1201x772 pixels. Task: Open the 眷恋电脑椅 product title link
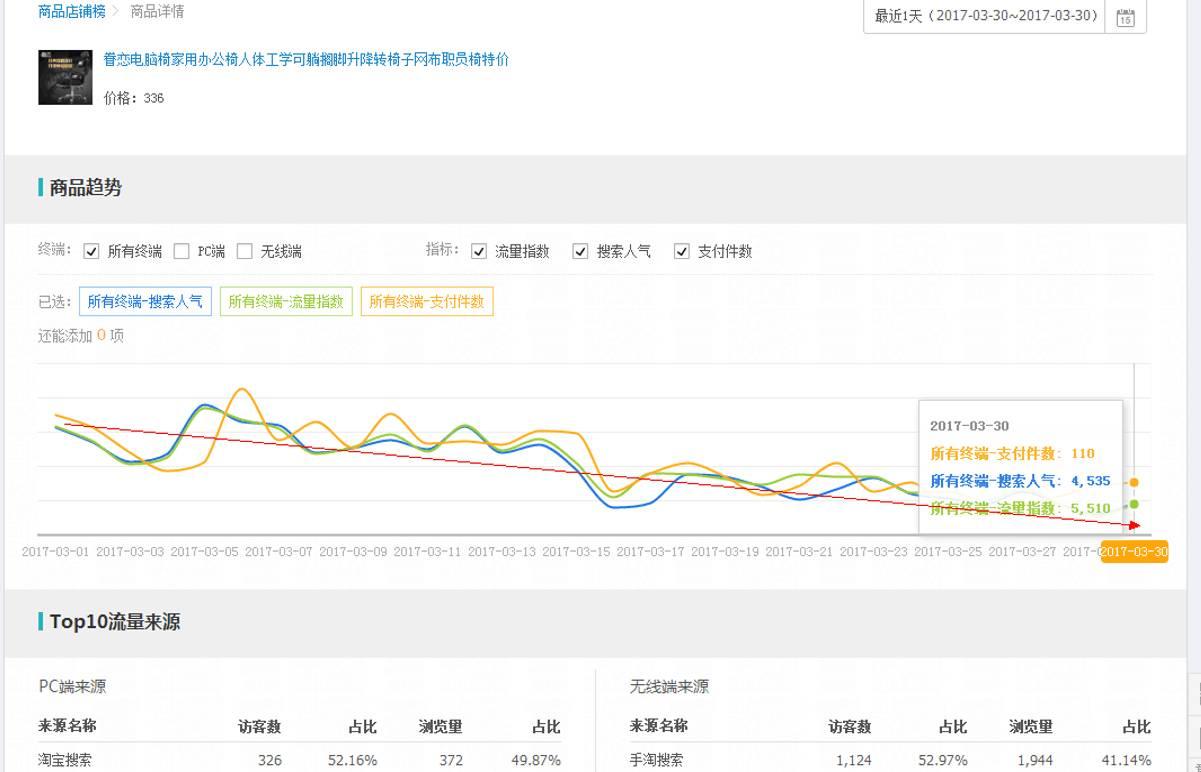click(306, 59)
